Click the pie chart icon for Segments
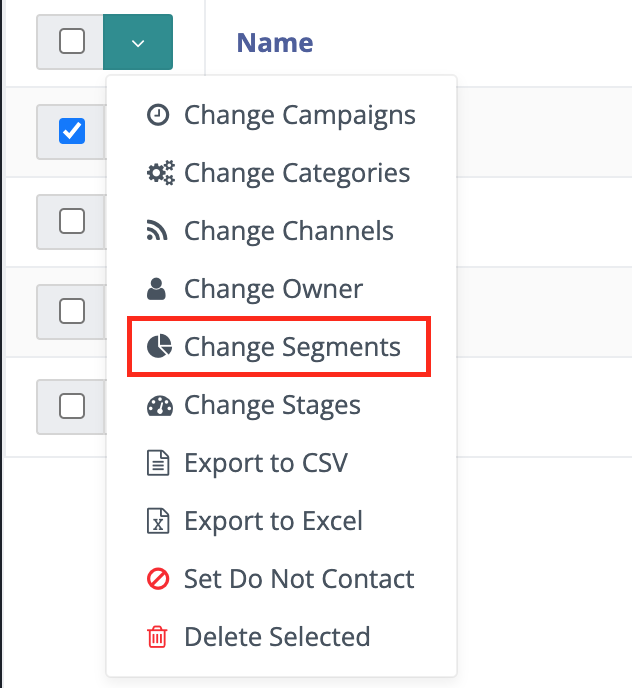This screenshot has width=632, height=688. (158, 347)
